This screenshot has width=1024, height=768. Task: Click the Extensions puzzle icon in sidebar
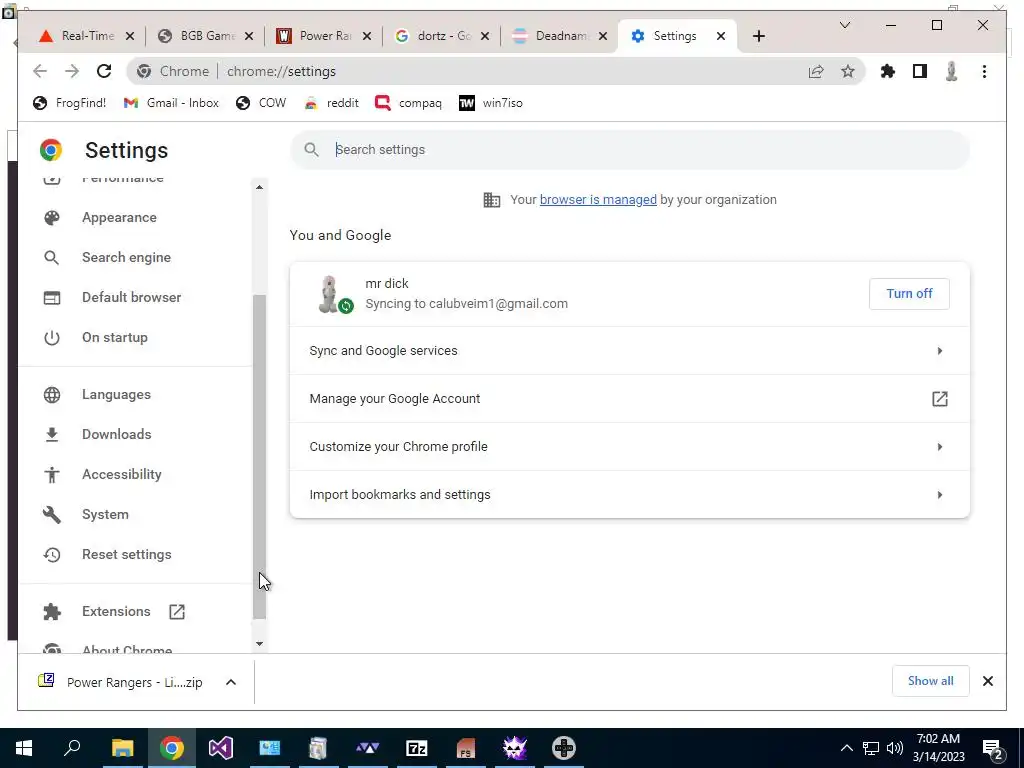[x=52, y=611]
